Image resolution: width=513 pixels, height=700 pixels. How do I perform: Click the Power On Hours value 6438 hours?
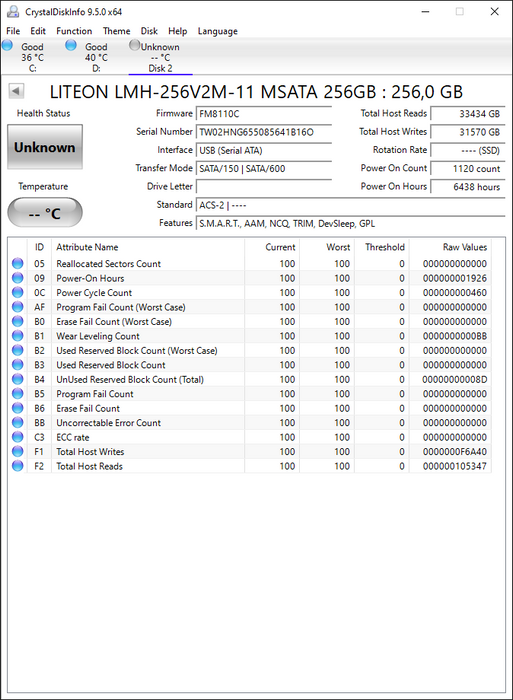pos(468,187)
